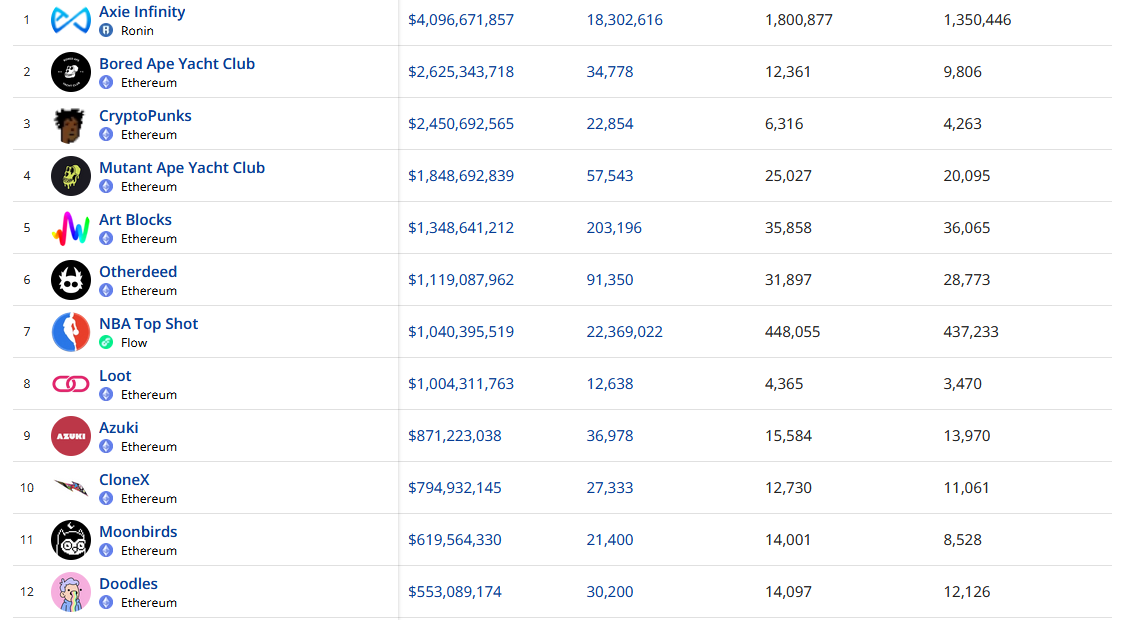Click the $1,119,087,962 sales figure
This screenshot has width=1127, height=620.
(x=461, y=280)
